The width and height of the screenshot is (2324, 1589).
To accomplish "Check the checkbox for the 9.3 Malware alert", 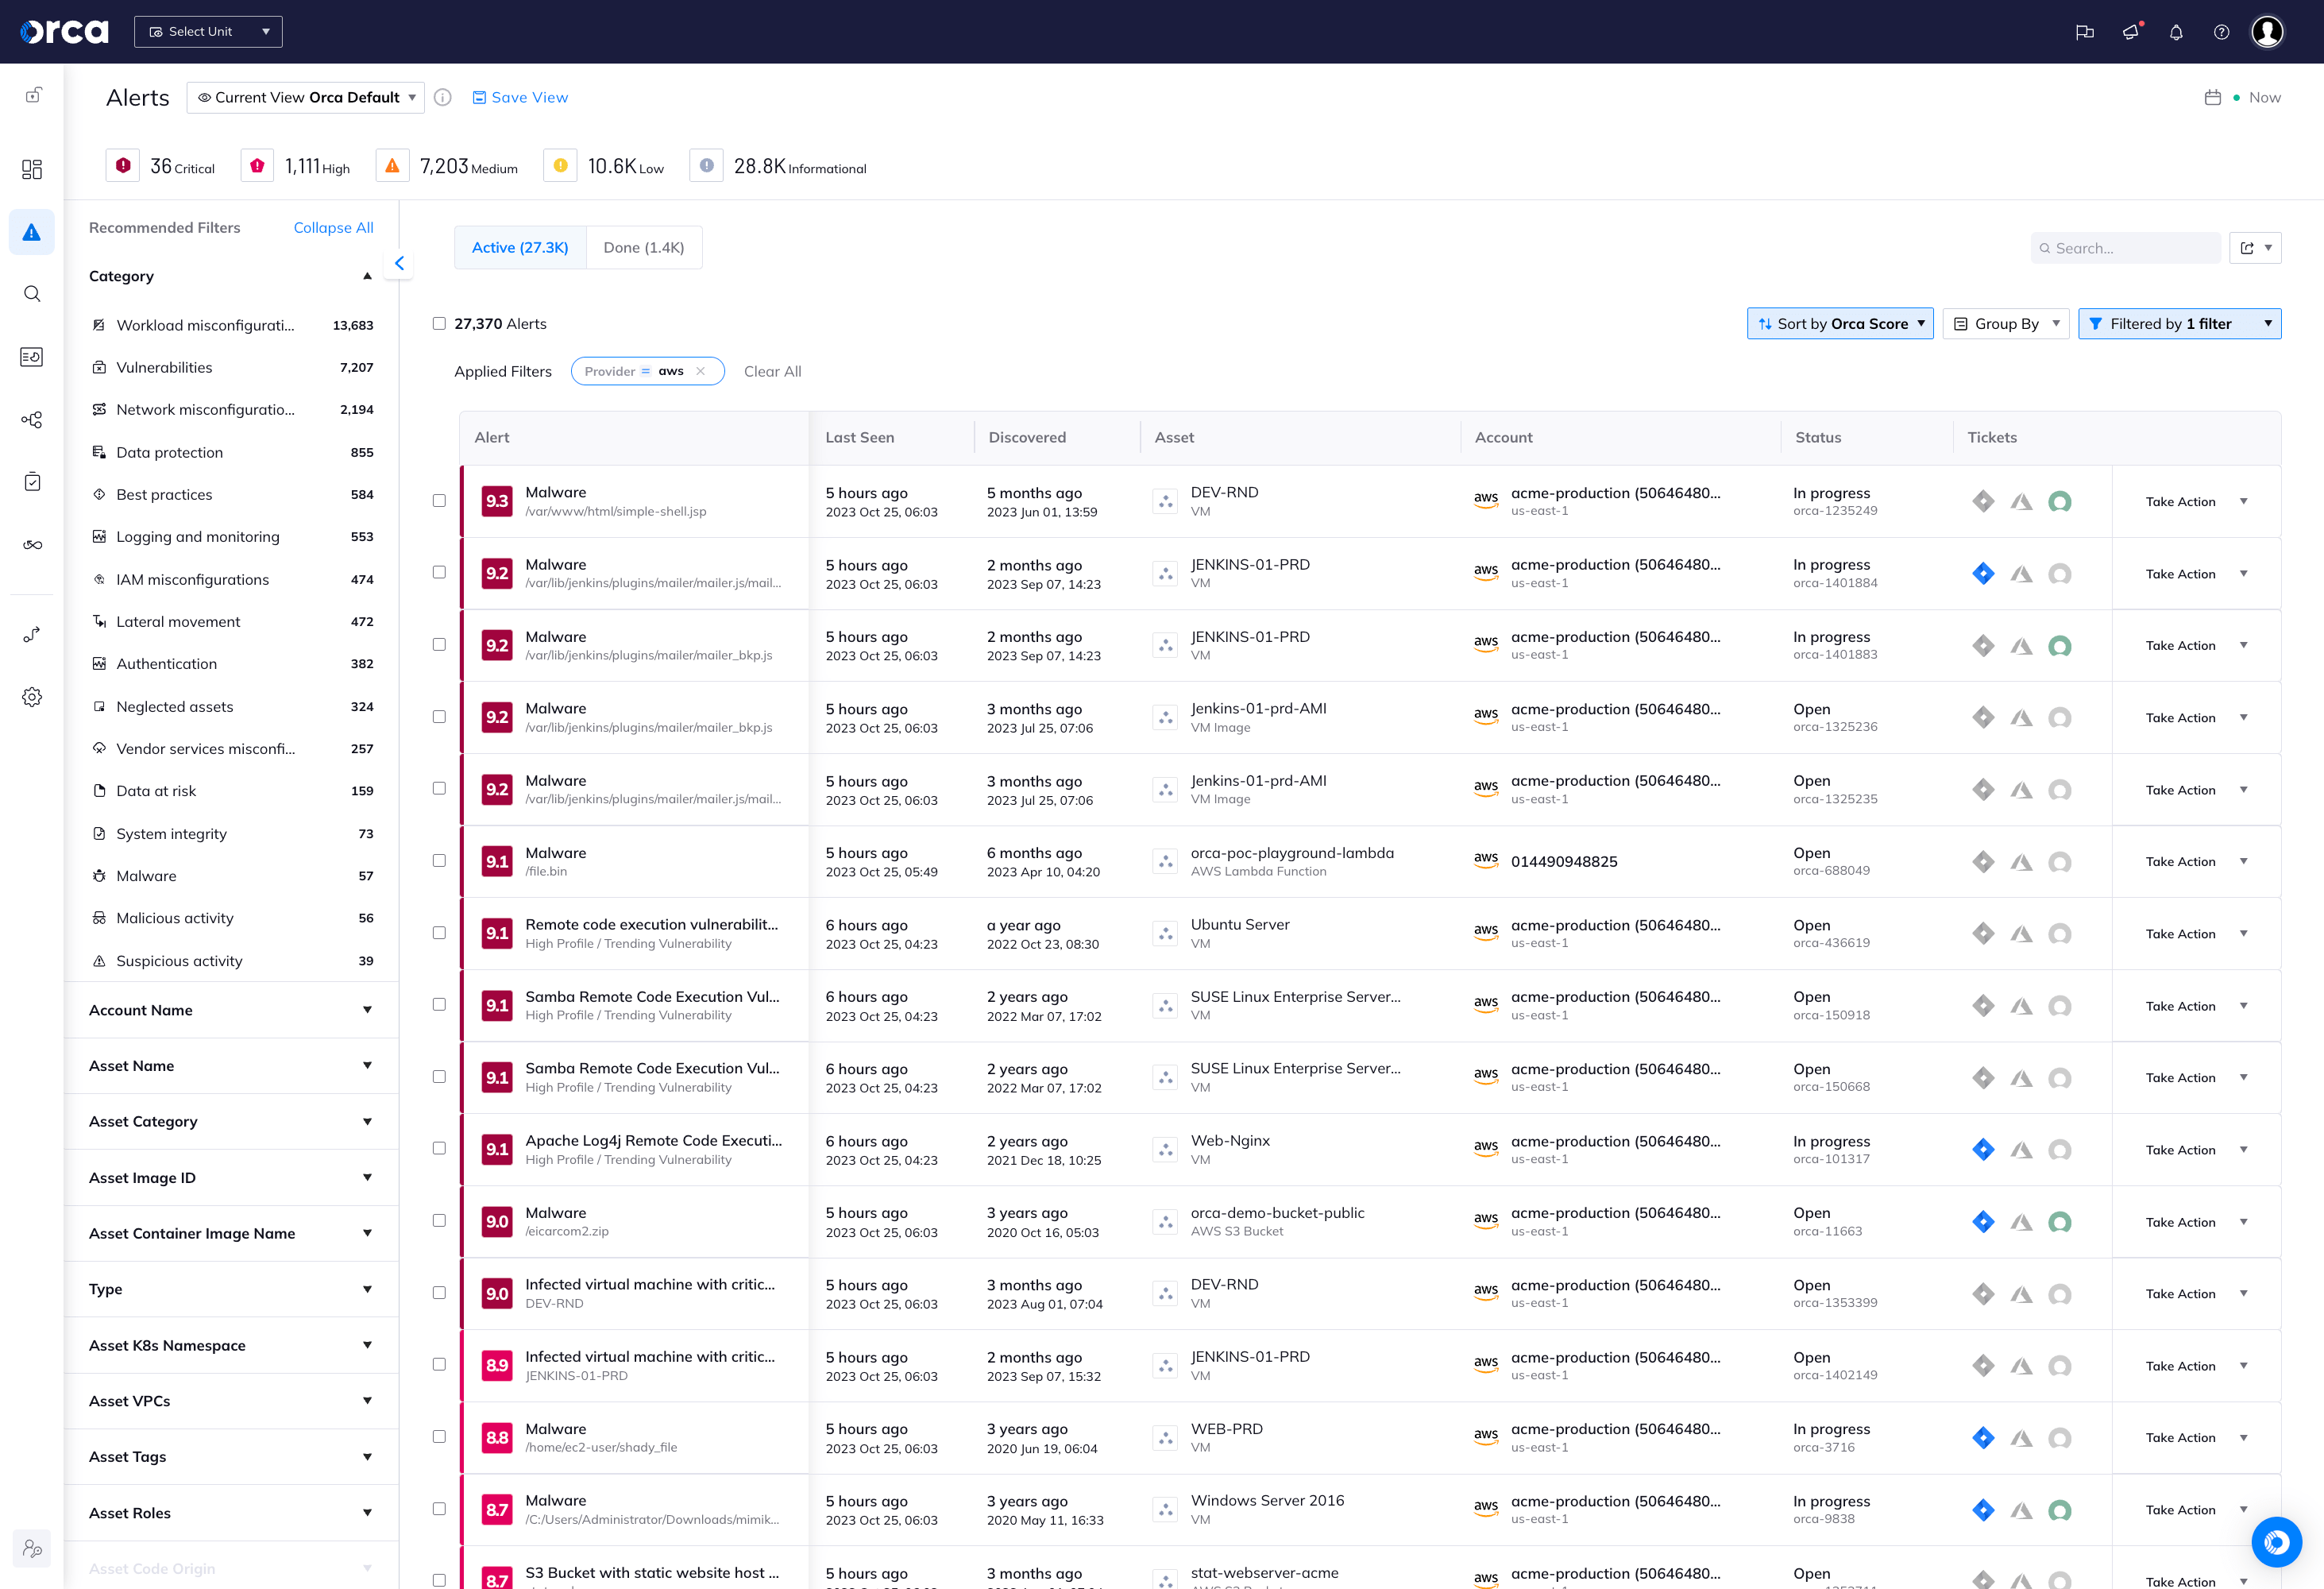I will click(x=439, y=501).
